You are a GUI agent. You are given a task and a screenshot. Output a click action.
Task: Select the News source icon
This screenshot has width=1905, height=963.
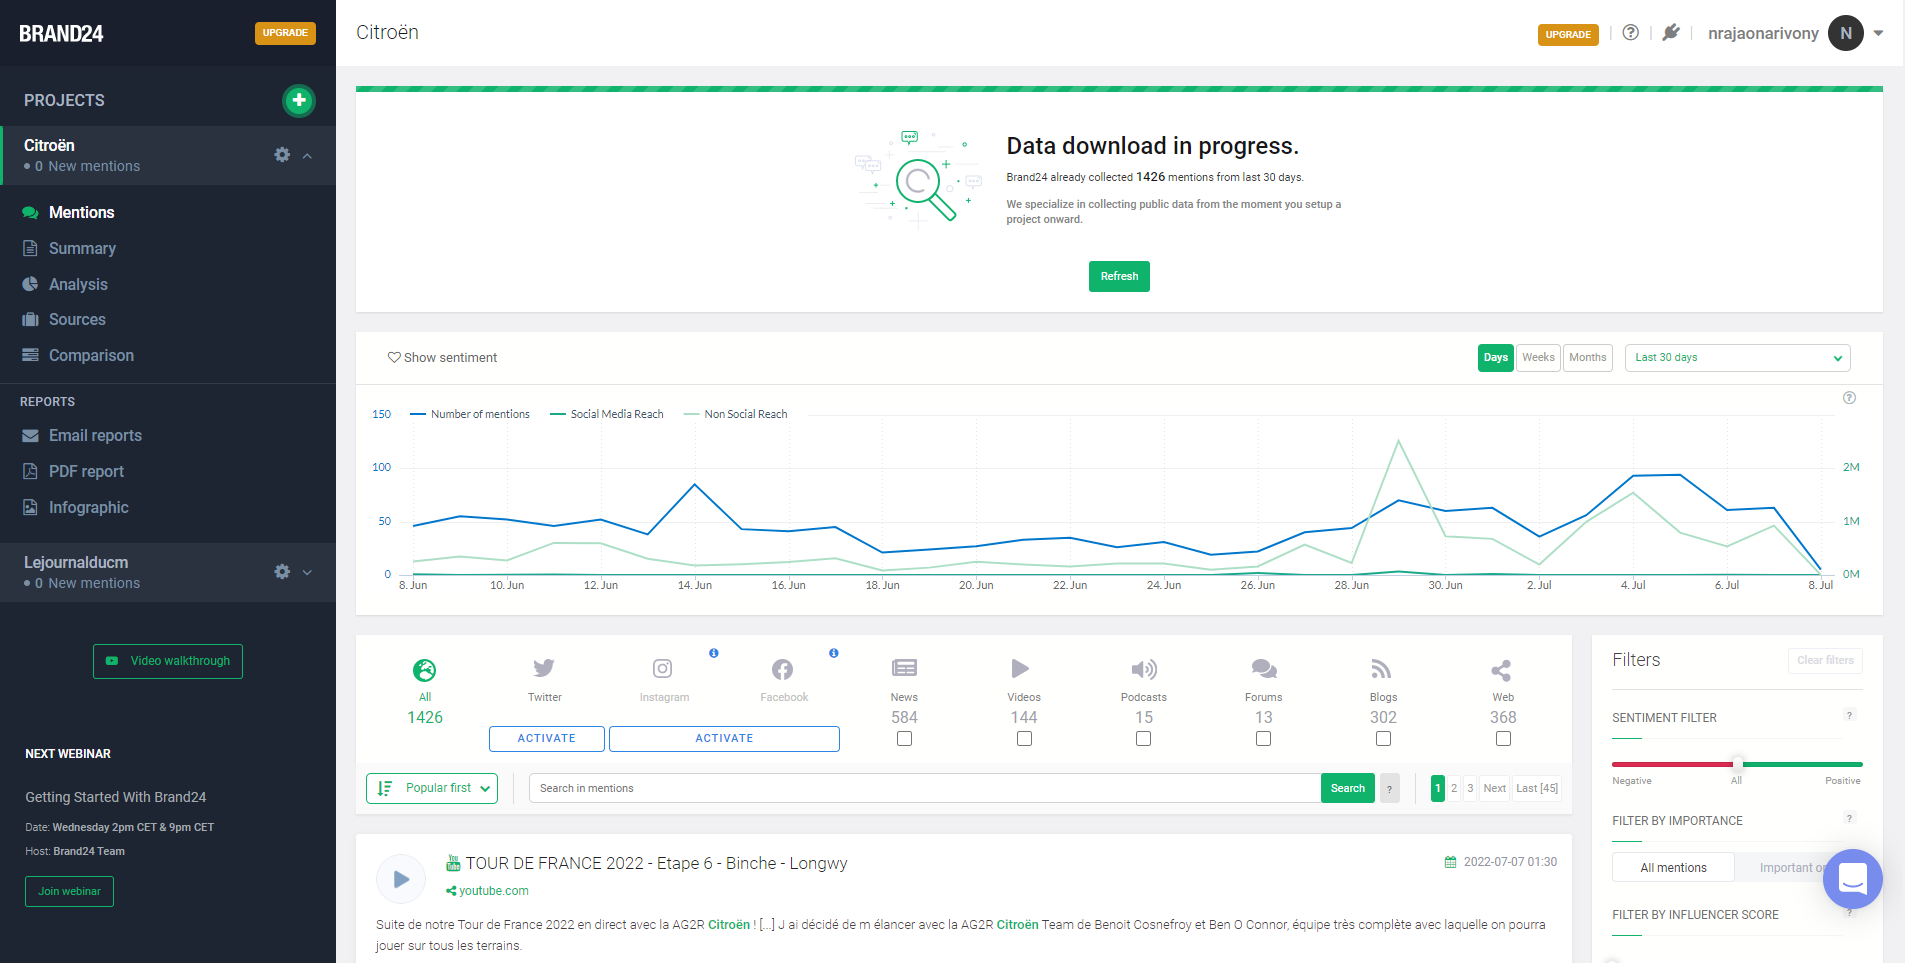click(904, 668)
